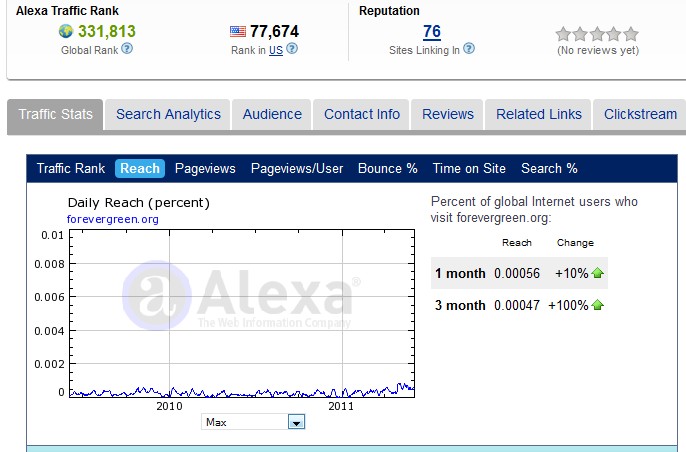
Task: Click the Change column header in table
Action: (x=575, y=243)
